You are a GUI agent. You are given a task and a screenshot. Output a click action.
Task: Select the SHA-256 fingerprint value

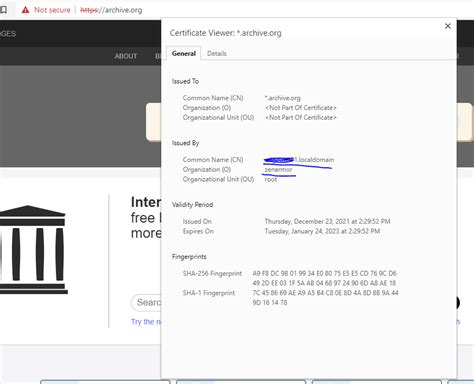[324, 278]
